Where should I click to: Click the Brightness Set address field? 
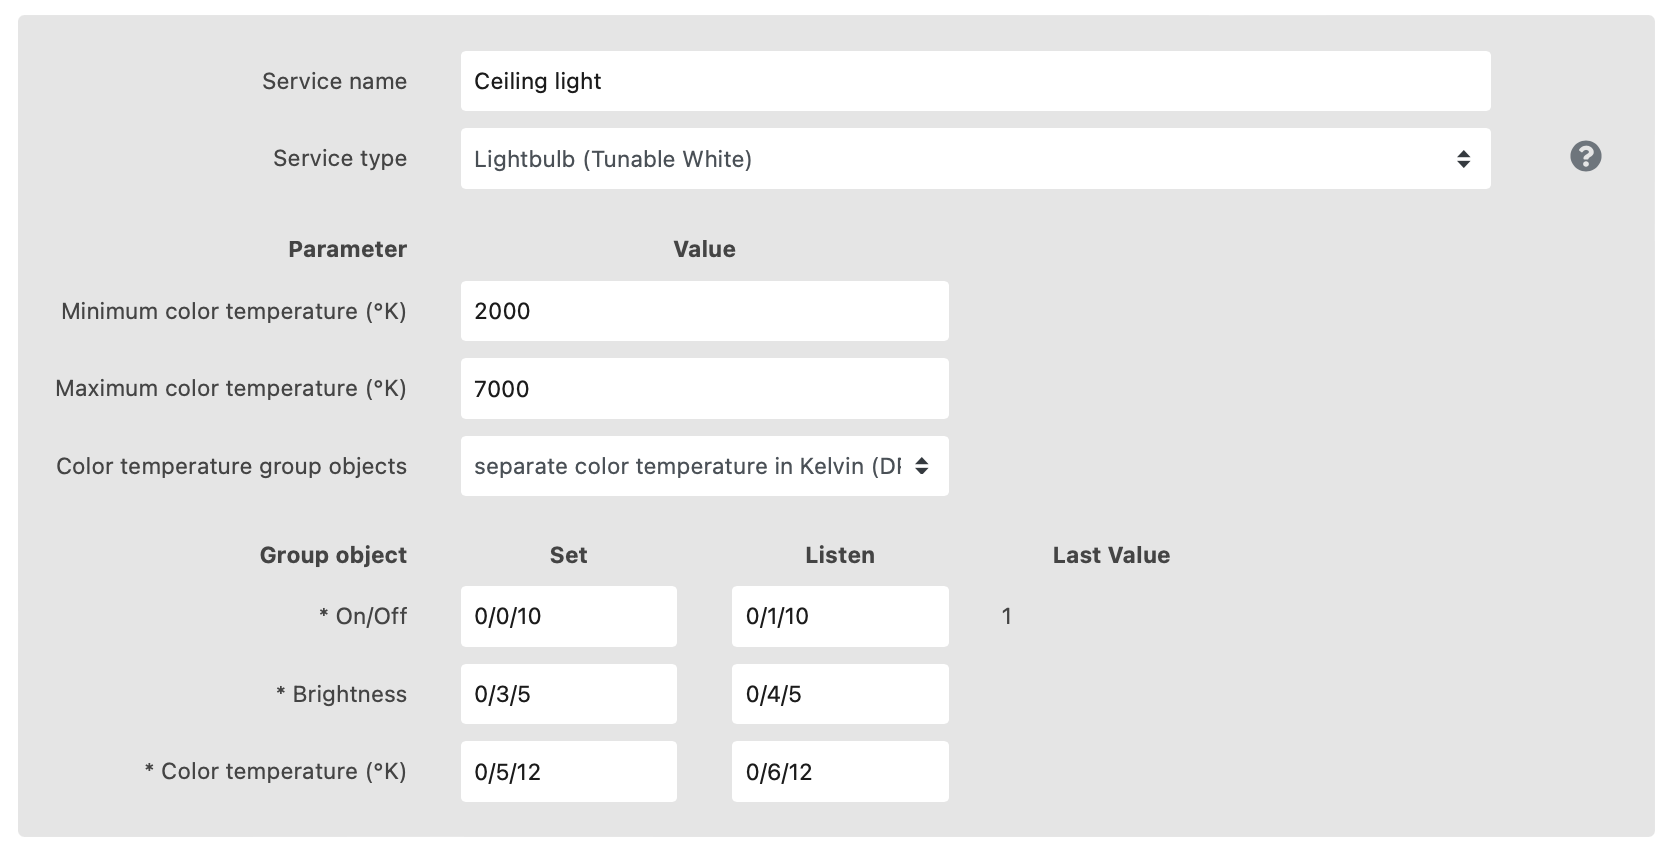coord(568,694)
